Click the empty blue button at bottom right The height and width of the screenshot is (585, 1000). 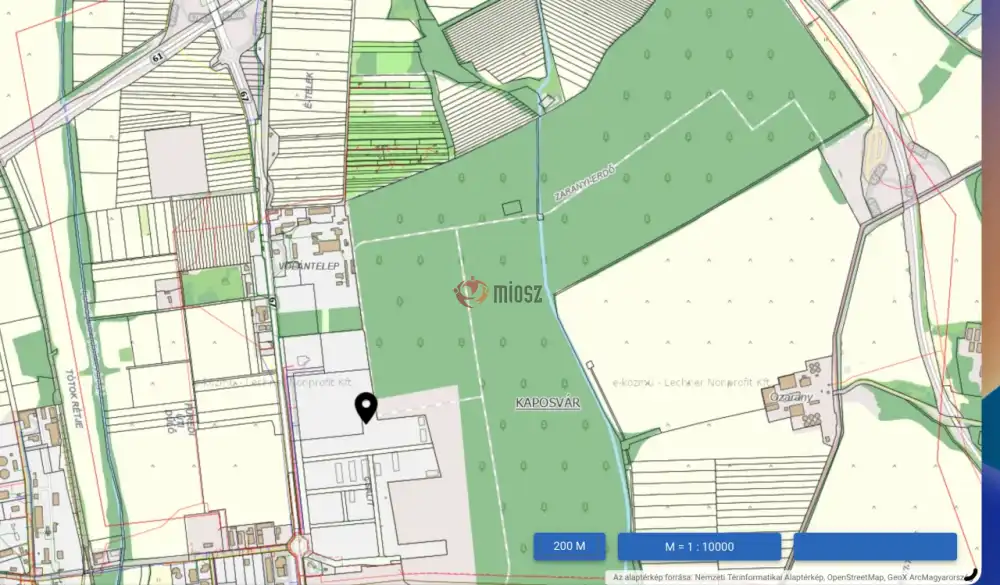click(x=875, y=547)
